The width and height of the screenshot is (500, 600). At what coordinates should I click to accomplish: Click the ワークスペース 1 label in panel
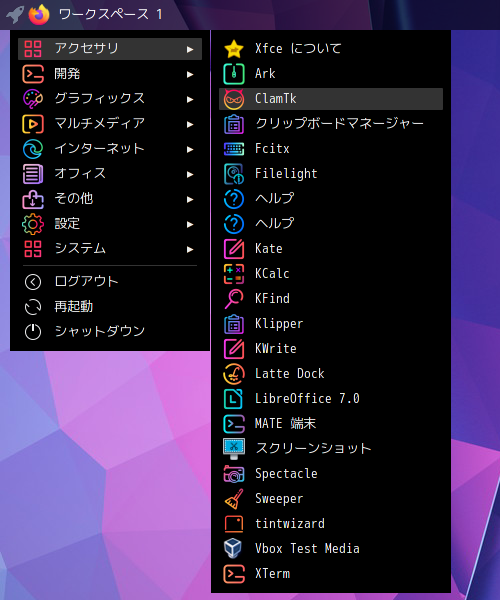click(111, 15)
